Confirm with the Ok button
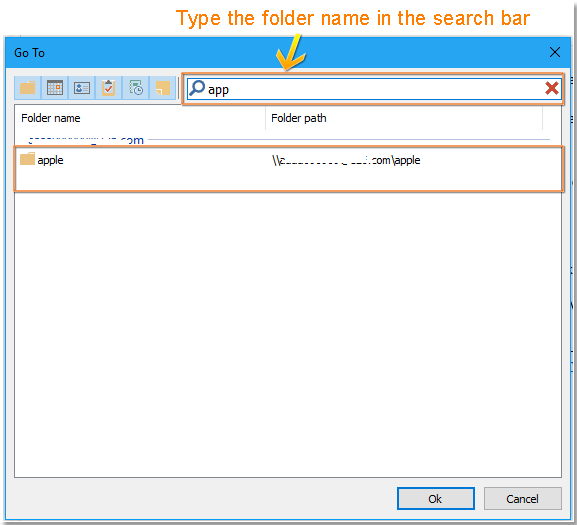 click(x=436, y=499)
